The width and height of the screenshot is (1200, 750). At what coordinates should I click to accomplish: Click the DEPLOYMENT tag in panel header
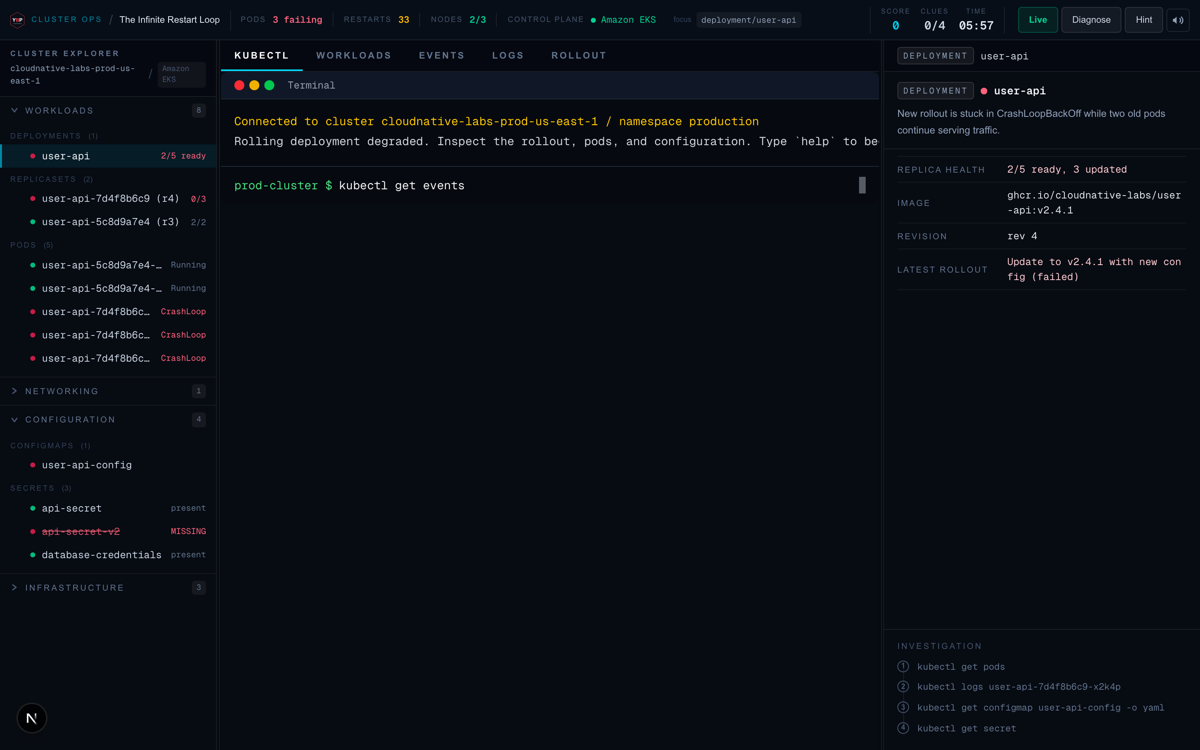(x=935, y=56)
